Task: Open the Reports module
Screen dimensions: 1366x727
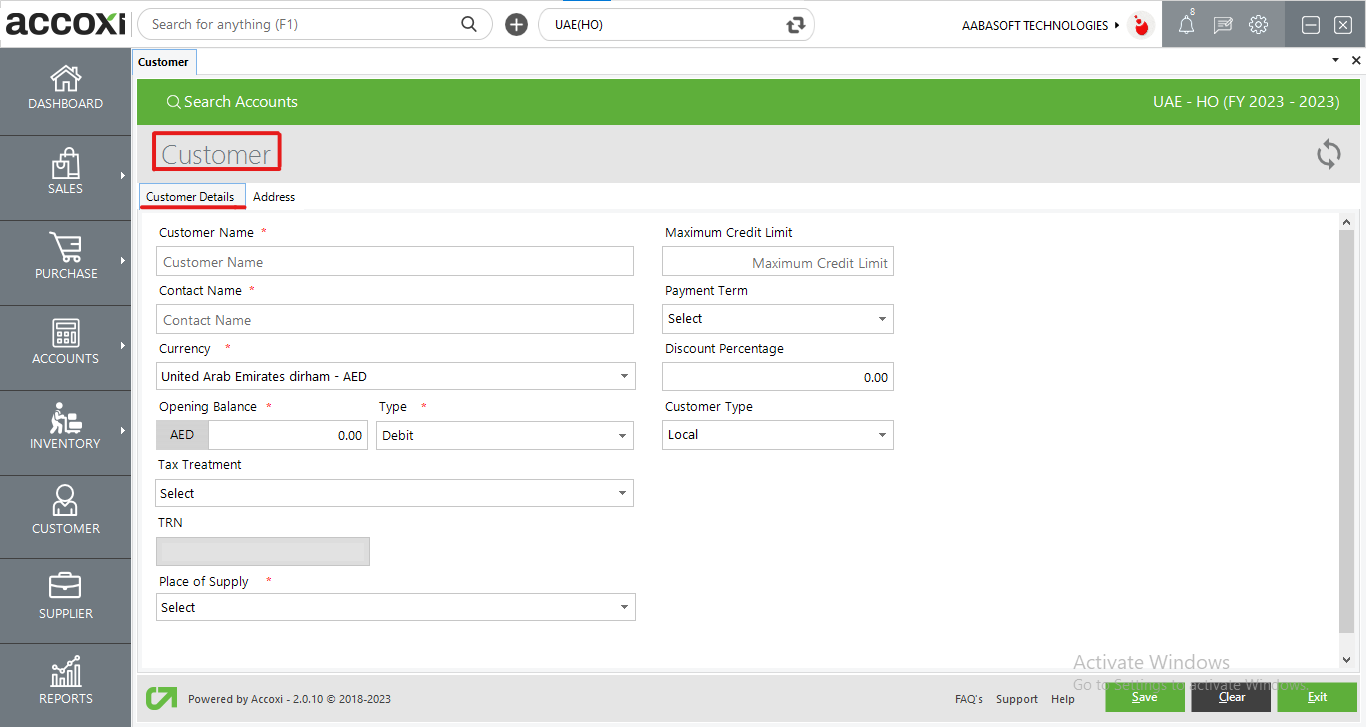Action: point(65,685)
